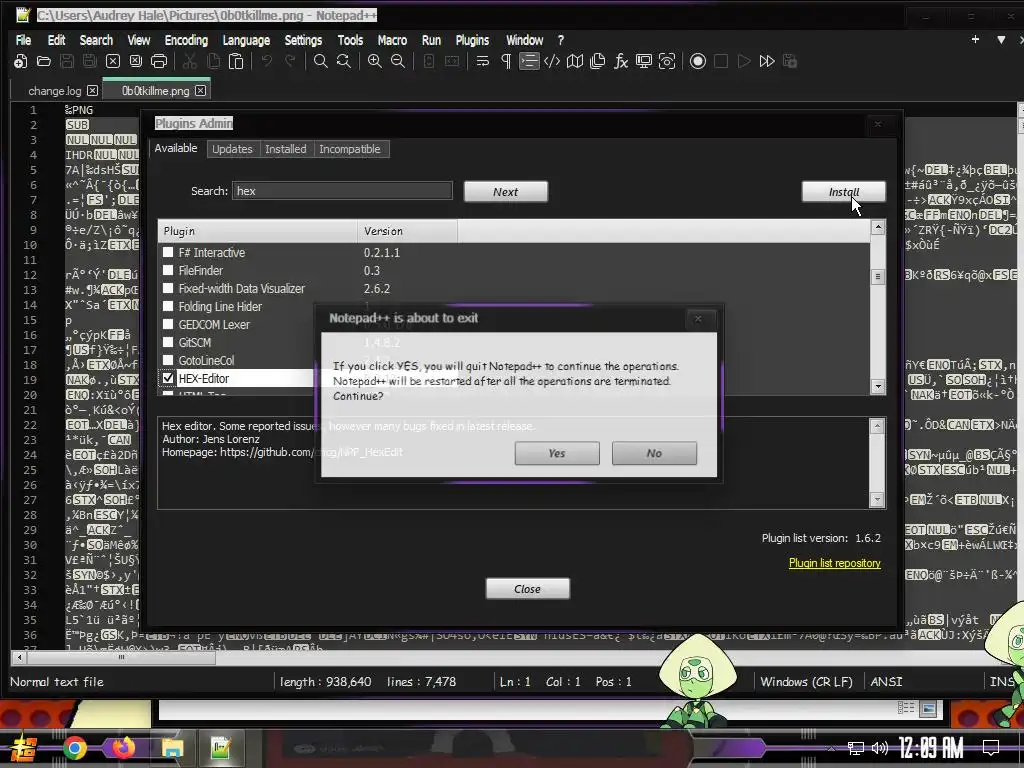This screenshot has height=768, width=1024.
Task: Uncheck the HEX-Editor plugin checkbox
Action: click(168, 378)
